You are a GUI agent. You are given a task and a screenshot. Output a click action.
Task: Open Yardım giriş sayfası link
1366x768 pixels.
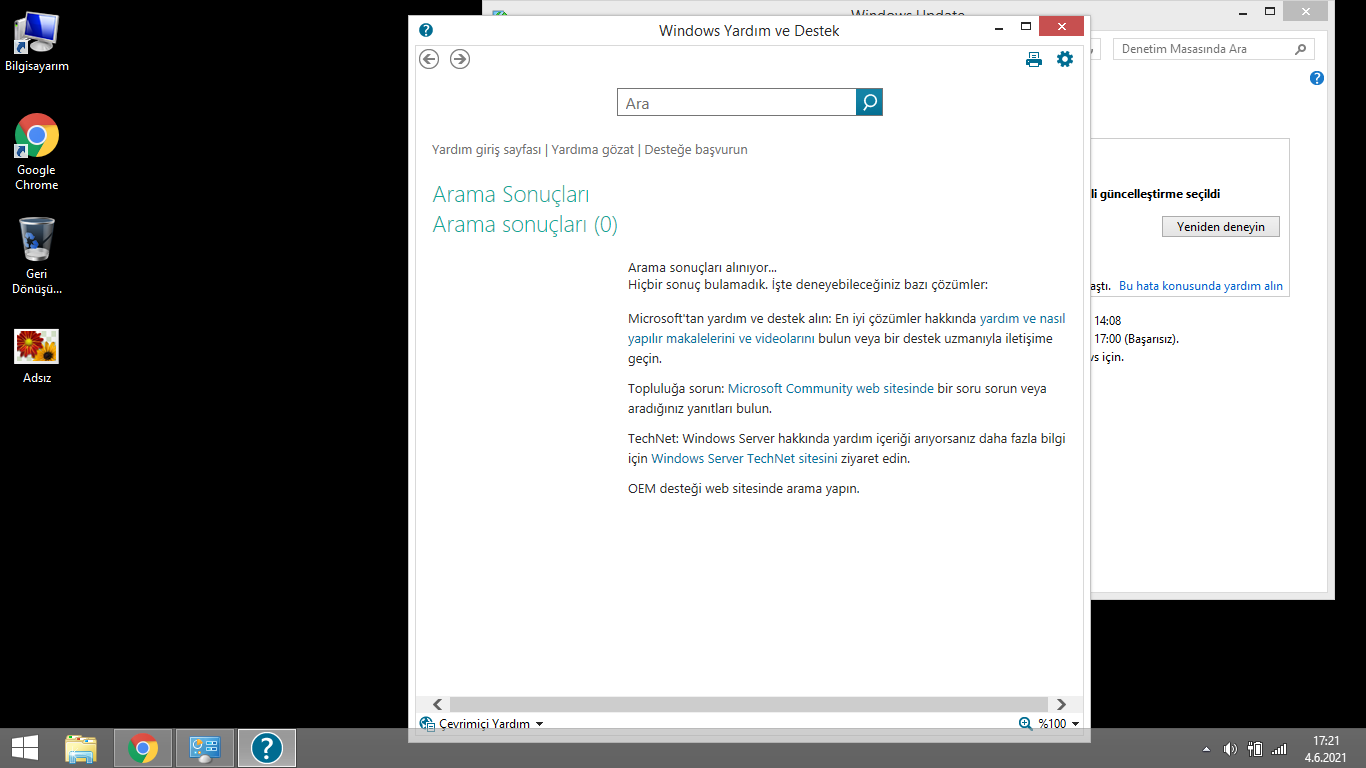pos(486,150)
